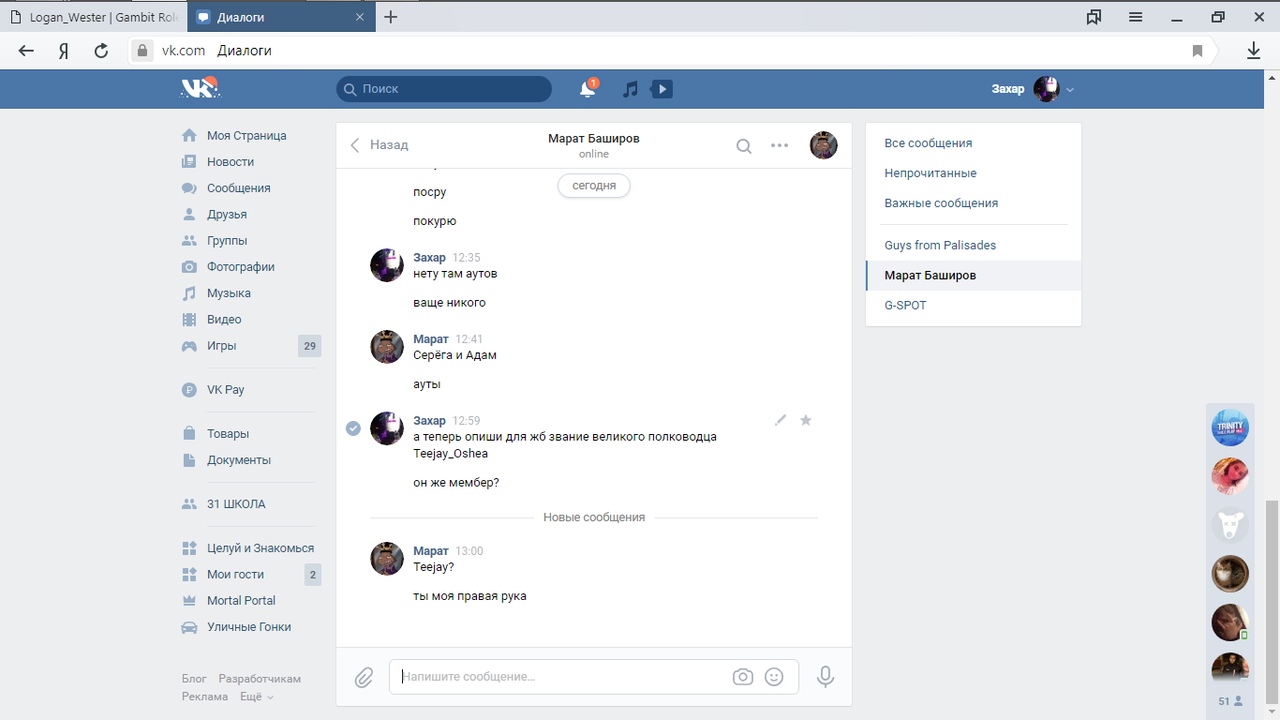Open the emoji smiley picker

774,677
